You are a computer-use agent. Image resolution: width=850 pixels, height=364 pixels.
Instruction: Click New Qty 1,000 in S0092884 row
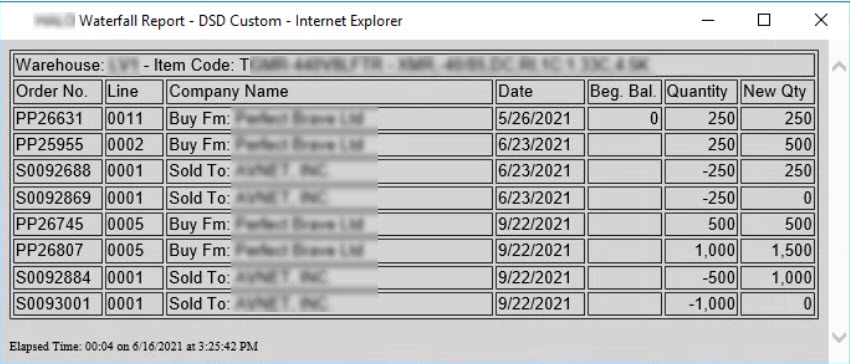click(777, 277)
